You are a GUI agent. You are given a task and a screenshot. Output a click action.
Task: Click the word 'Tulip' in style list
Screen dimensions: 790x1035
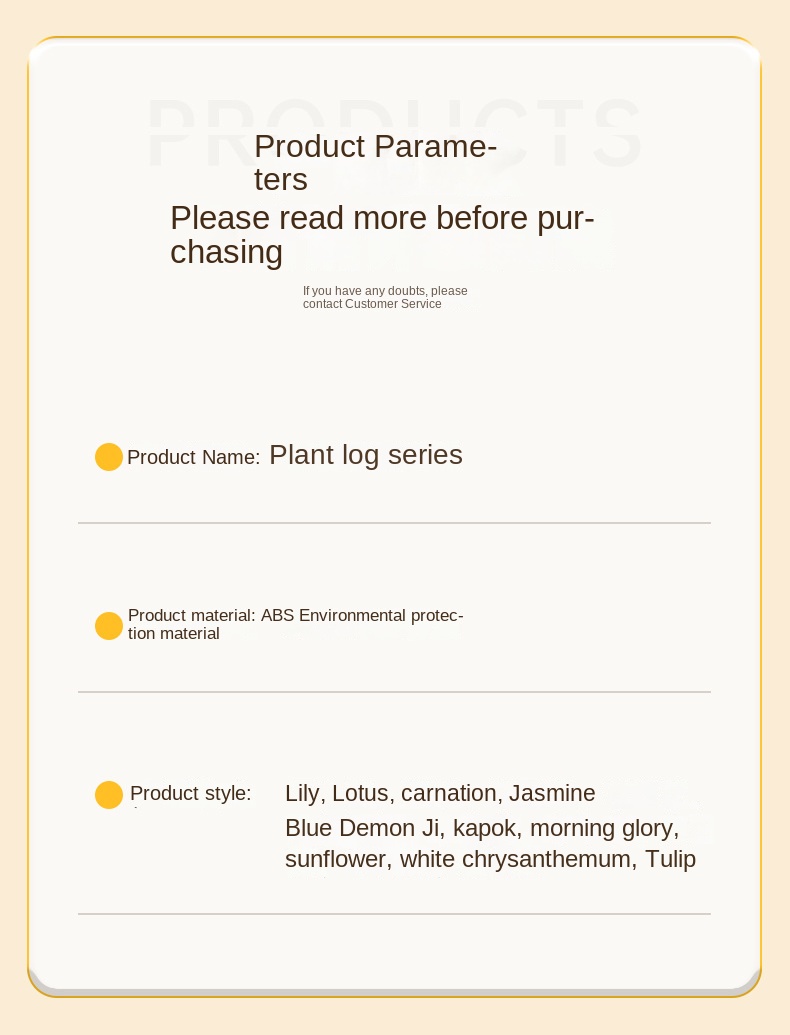671,859
